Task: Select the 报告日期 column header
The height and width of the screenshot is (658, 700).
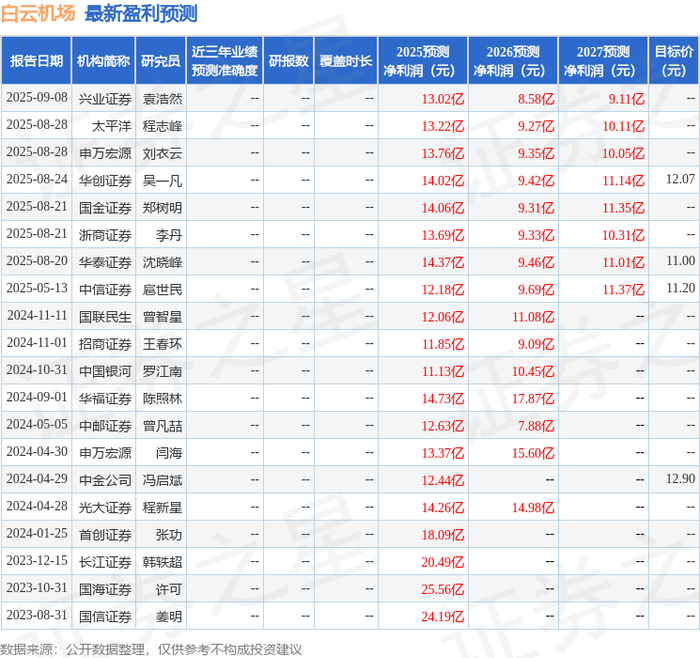Action: point(36,61)
